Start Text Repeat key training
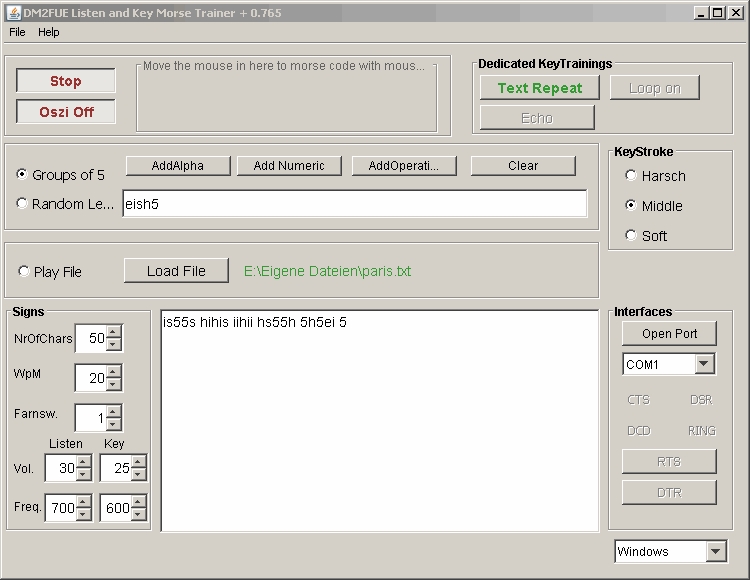Image resolution: width=750 pixels, height=580 pixels. tap(540, 88)
